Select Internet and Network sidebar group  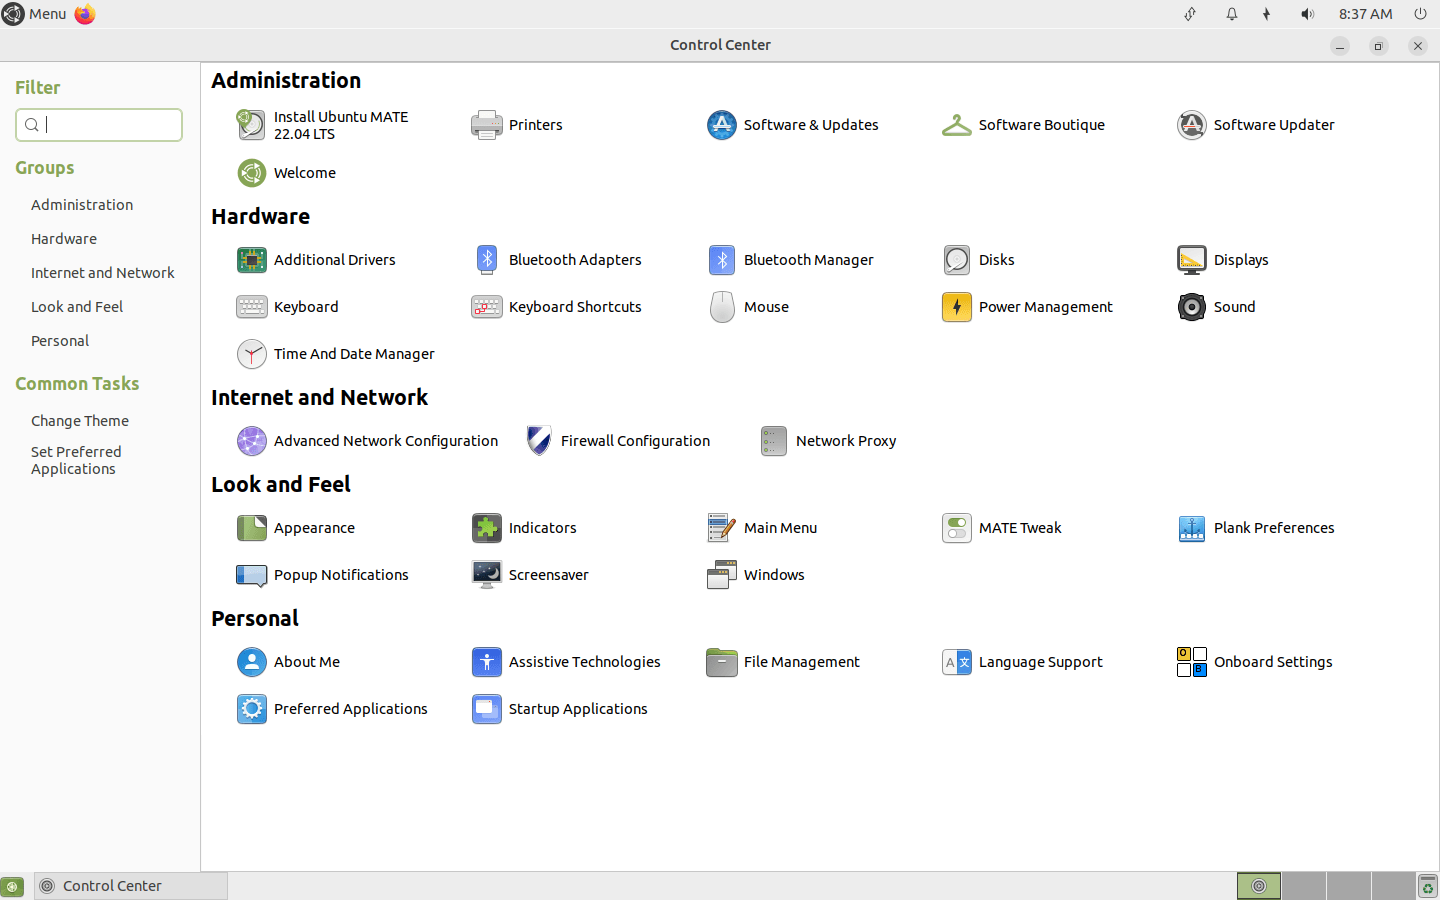[102, 273]
